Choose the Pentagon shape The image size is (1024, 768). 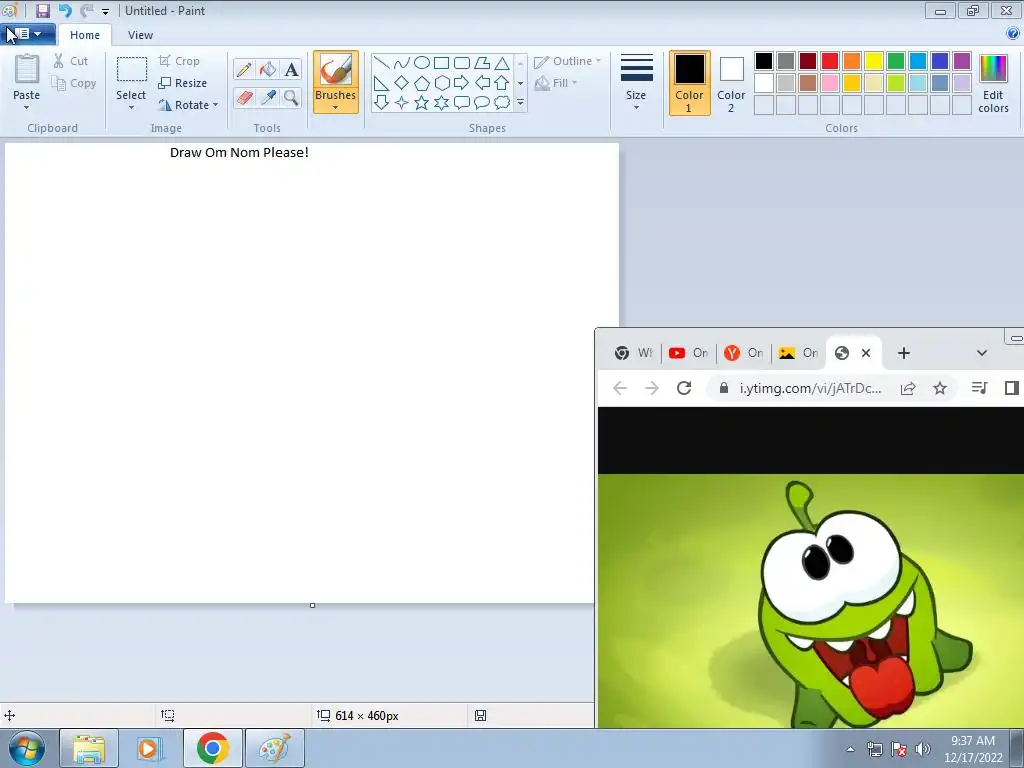point(422,83)
